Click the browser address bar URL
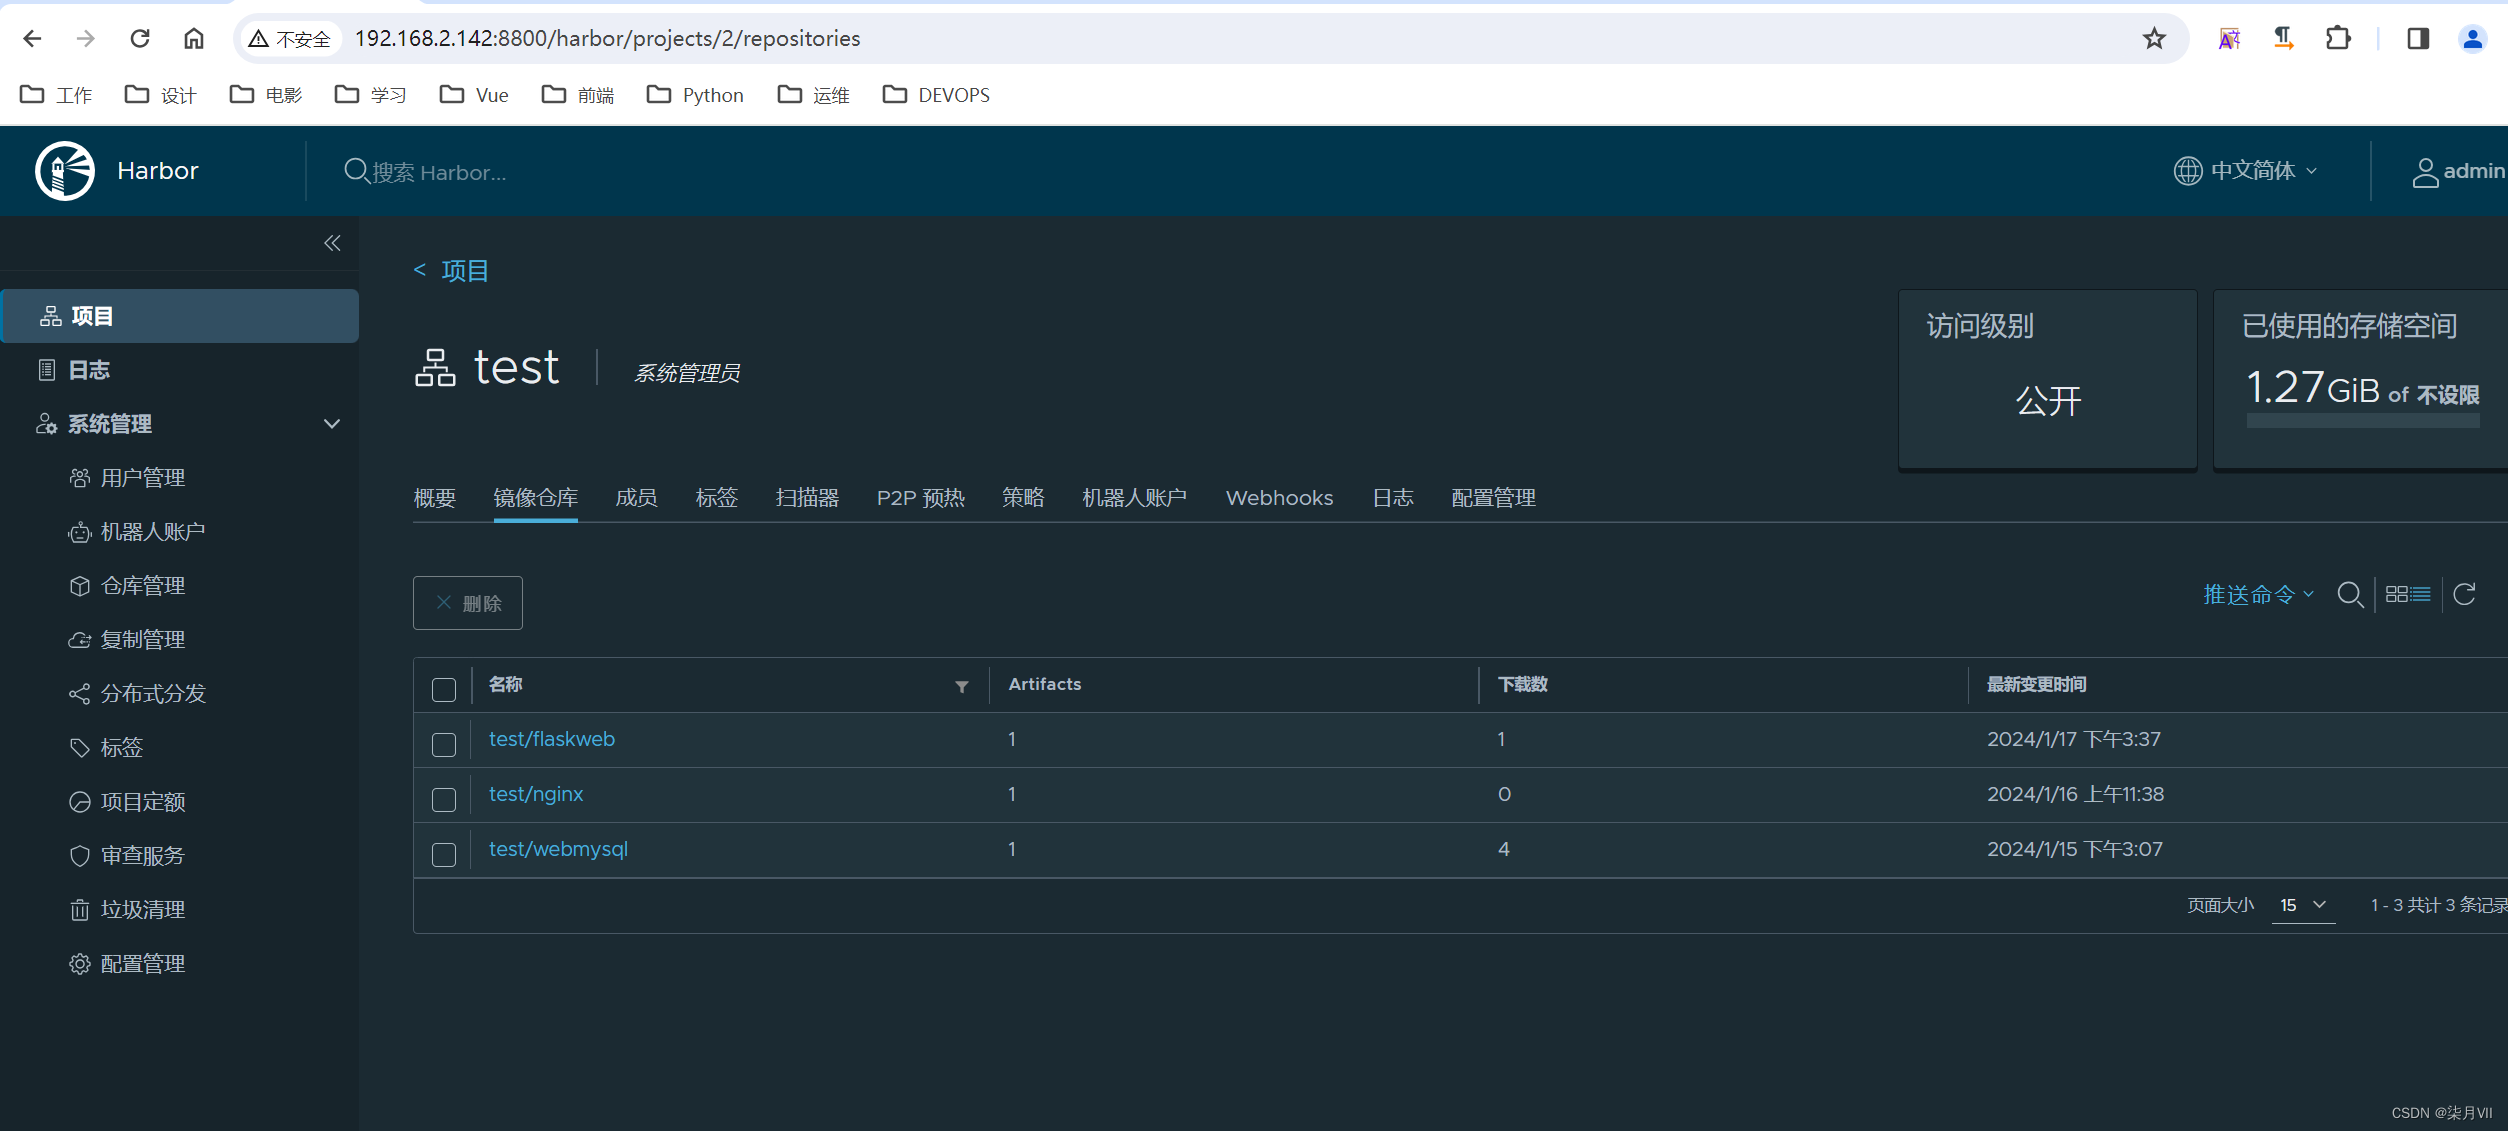 (607, 38)
